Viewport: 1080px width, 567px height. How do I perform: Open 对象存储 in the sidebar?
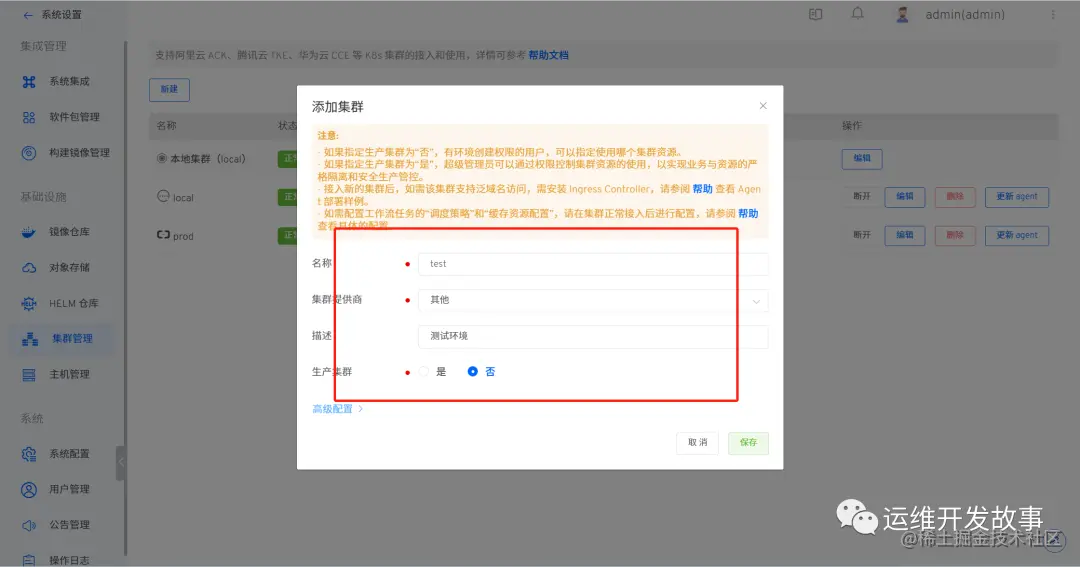69,267
